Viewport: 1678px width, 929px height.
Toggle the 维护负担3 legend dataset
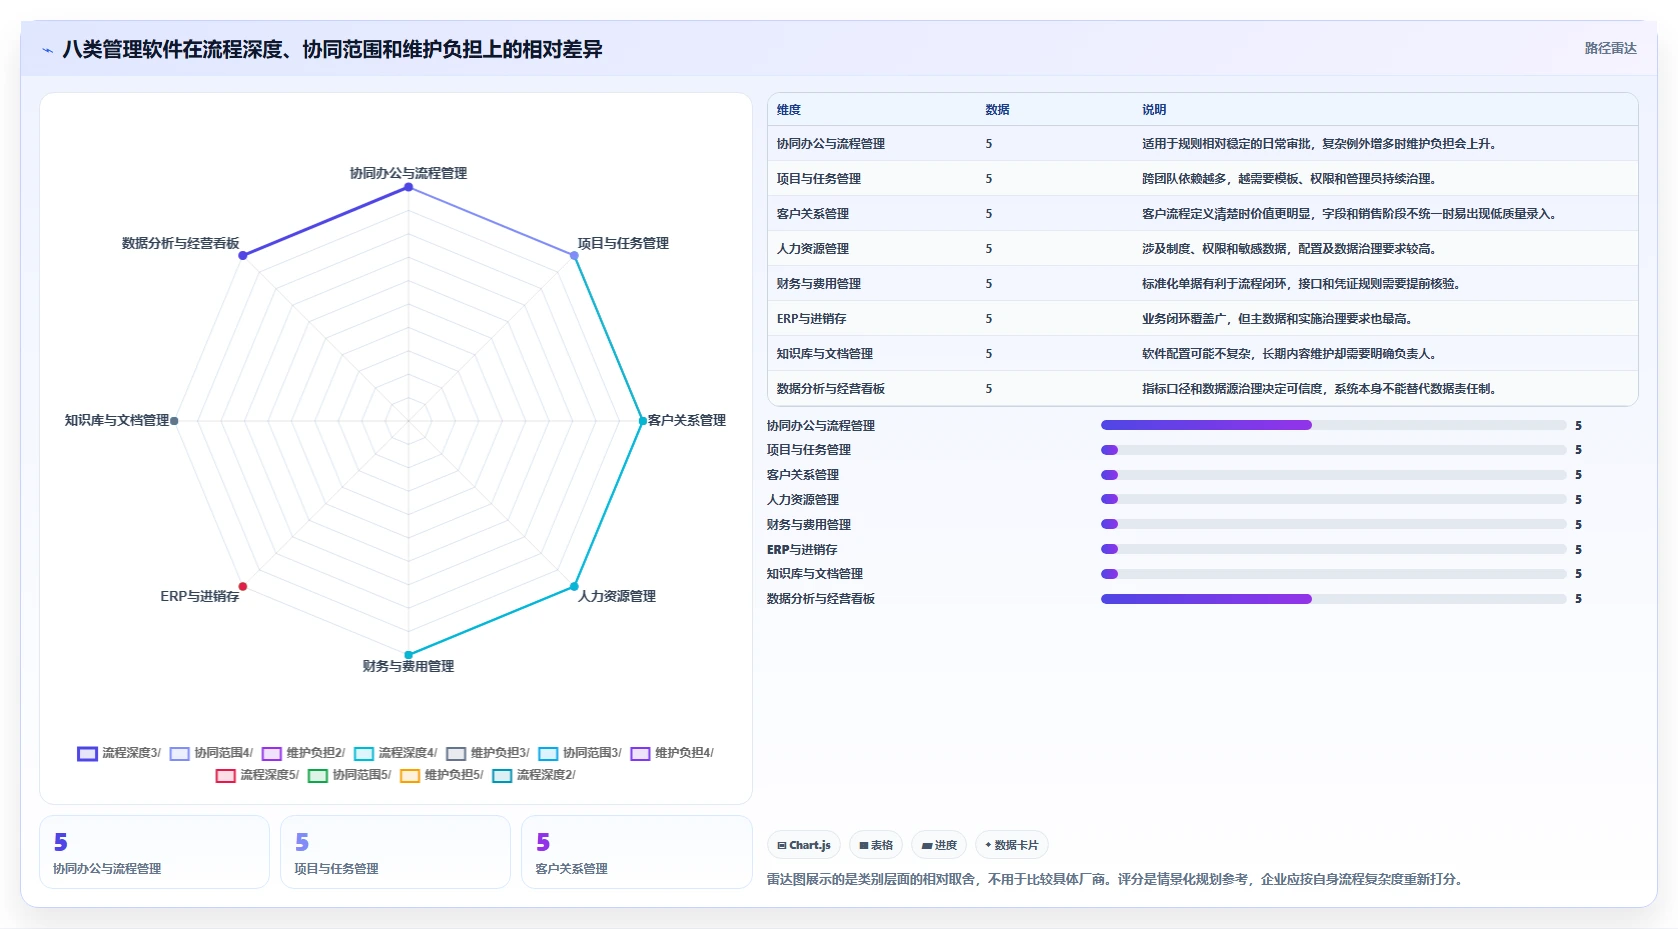pos(487,753)
